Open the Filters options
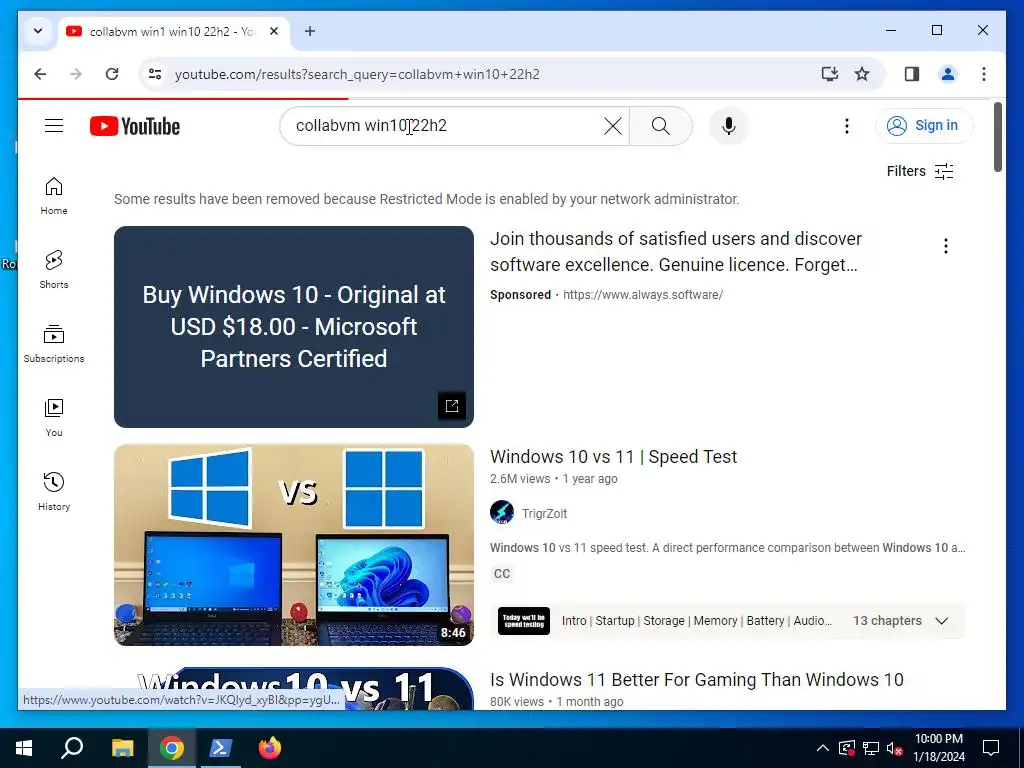The height and width of the screenshot is (768, 1024). [920, 171]
